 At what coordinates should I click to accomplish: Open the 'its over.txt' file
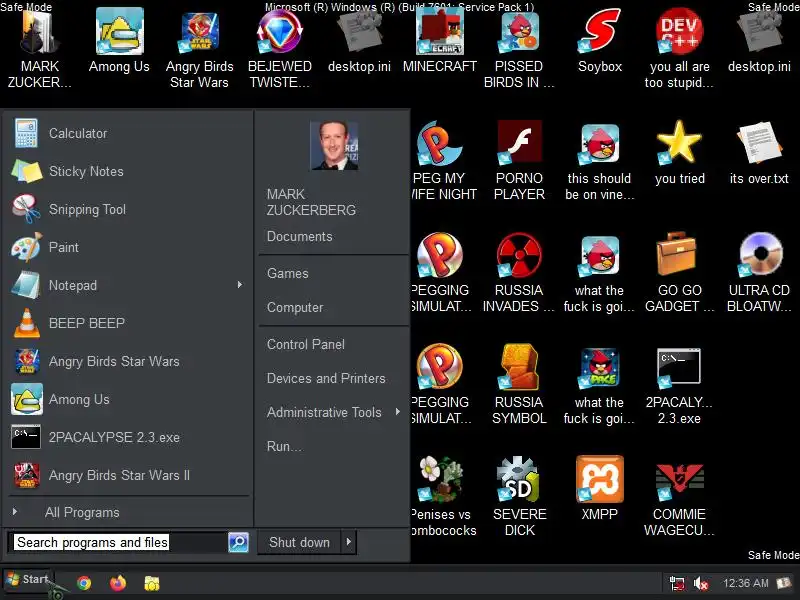click(x=759, y=153)
